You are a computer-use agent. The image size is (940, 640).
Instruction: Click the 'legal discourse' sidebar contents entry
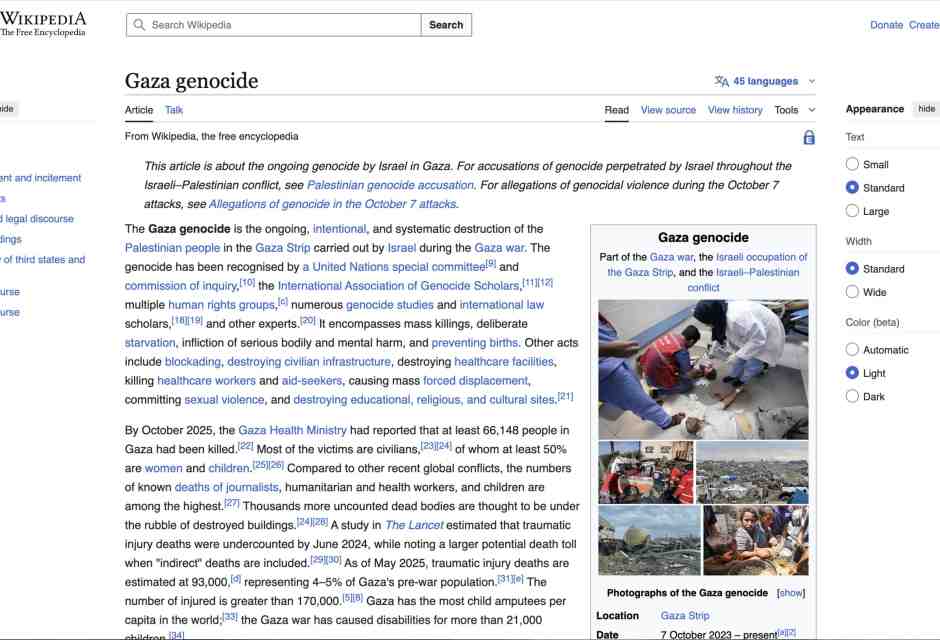37,219
